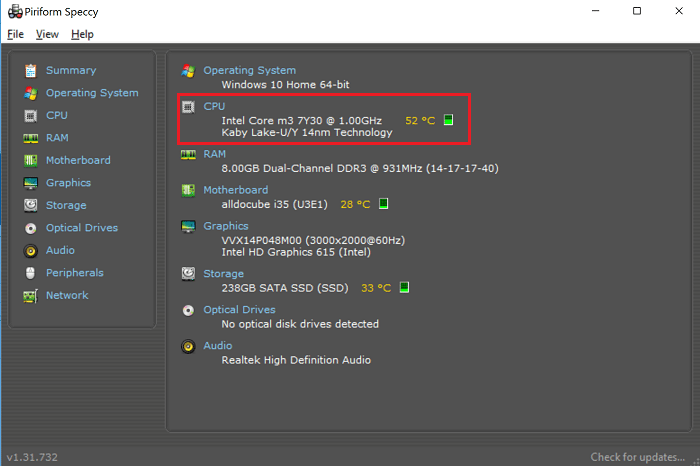Screen dimensions: 700x466
Task: Open the View menu
Action: [47, 34]
